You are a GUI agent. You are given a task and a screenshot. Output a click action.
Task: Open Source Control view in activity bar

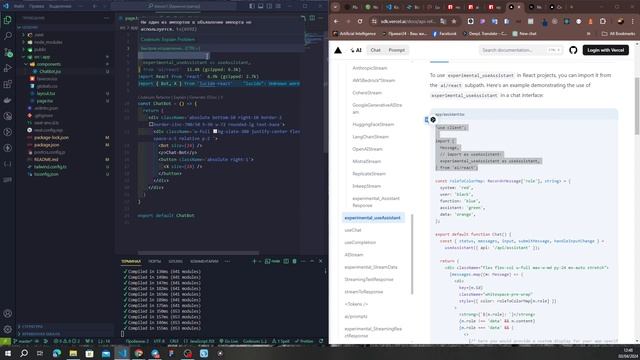tap(7, 52)
